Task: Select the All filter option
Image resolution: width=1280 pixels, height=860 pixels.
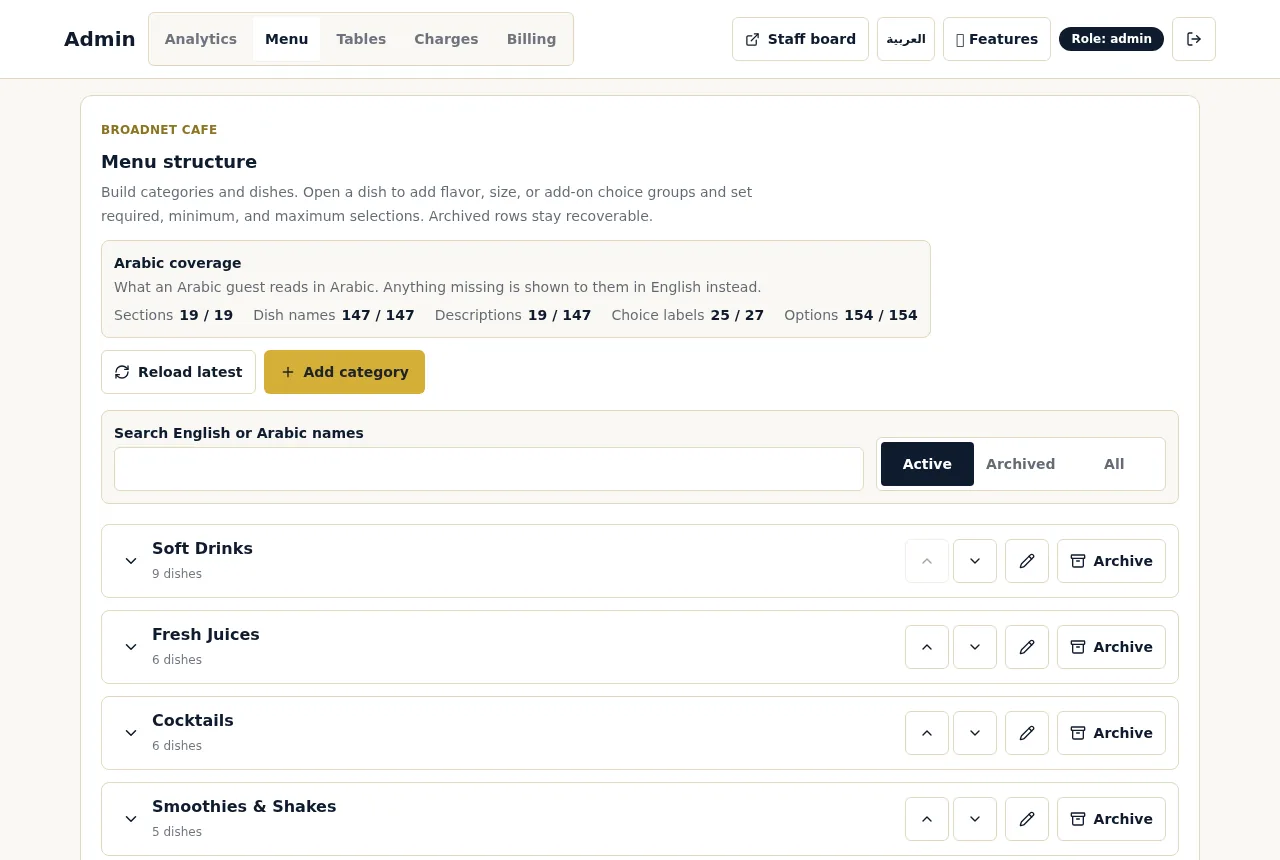Action: point(1114,464)
